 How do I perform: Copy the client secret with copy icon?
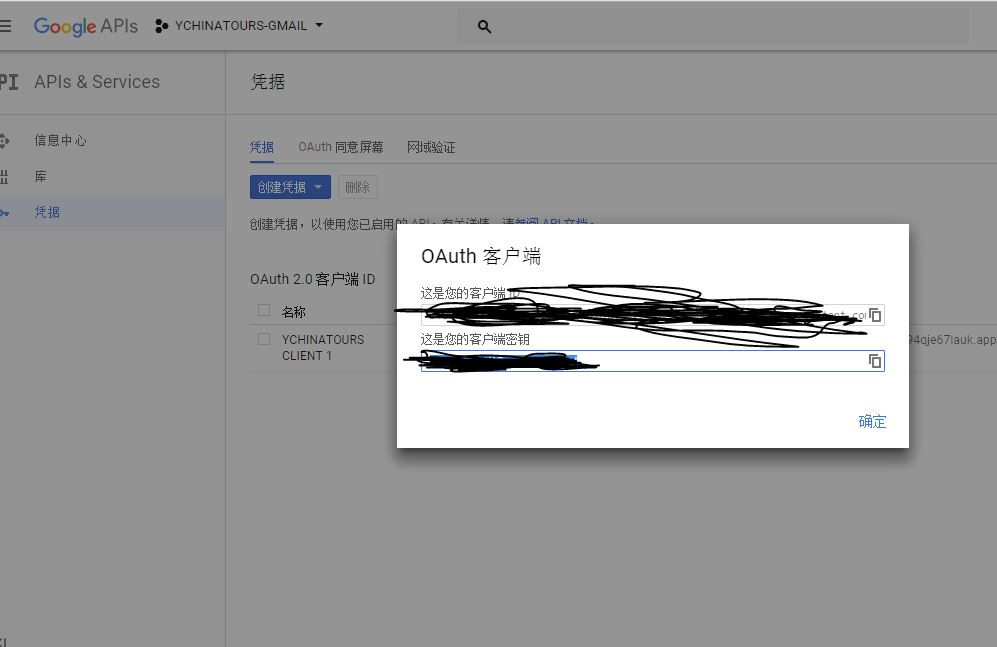[x=875, y=361]
